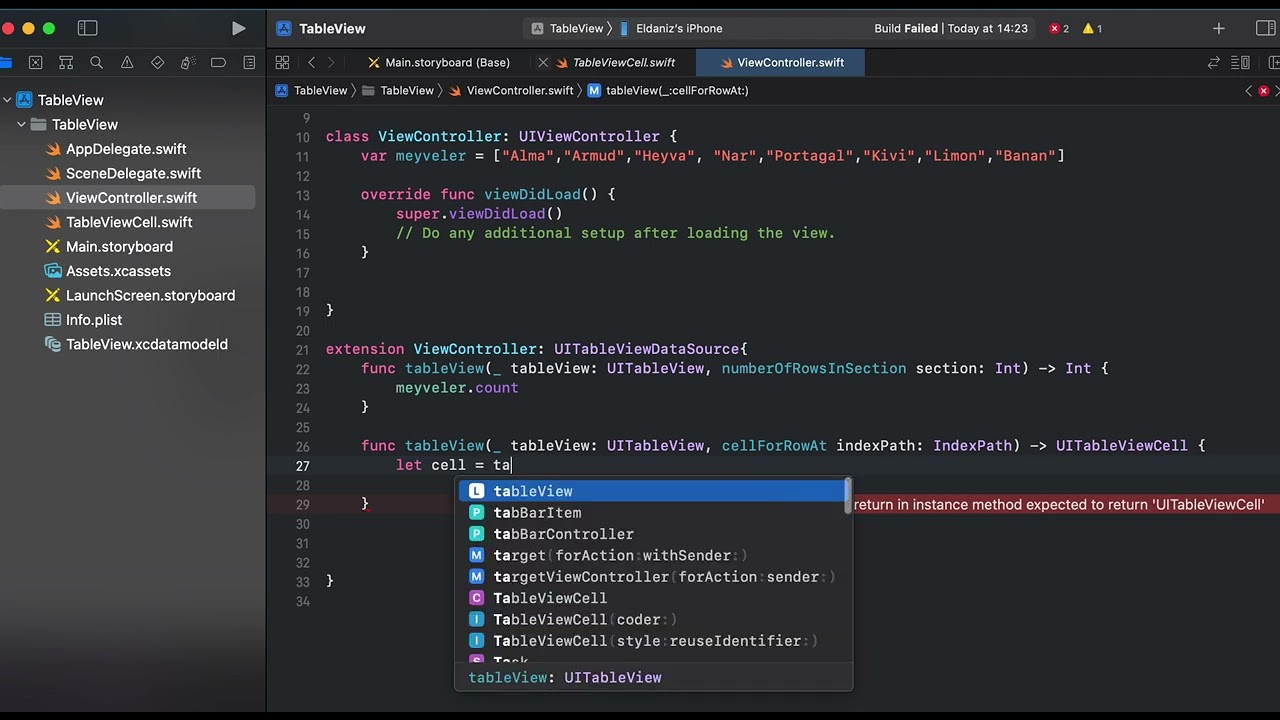The image size is (1280, 720).
Task: Open Main.storyboard in navigator
Action: click(119, 247)
